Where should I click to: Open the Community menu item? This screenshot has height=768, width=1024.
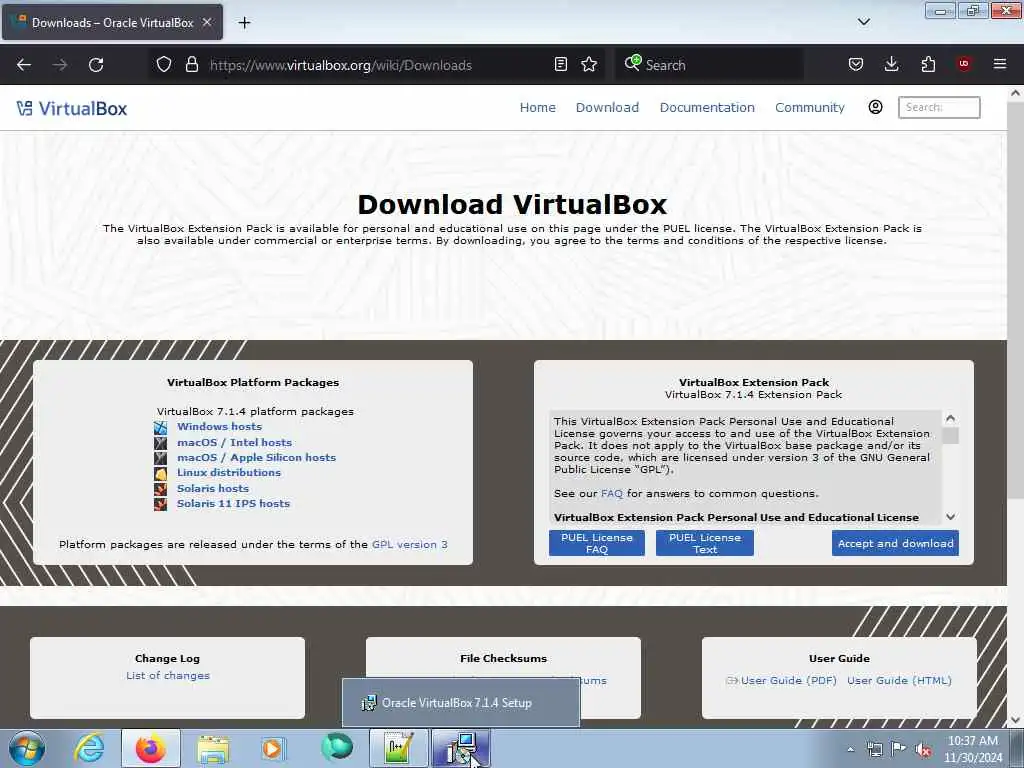[810, 107]
